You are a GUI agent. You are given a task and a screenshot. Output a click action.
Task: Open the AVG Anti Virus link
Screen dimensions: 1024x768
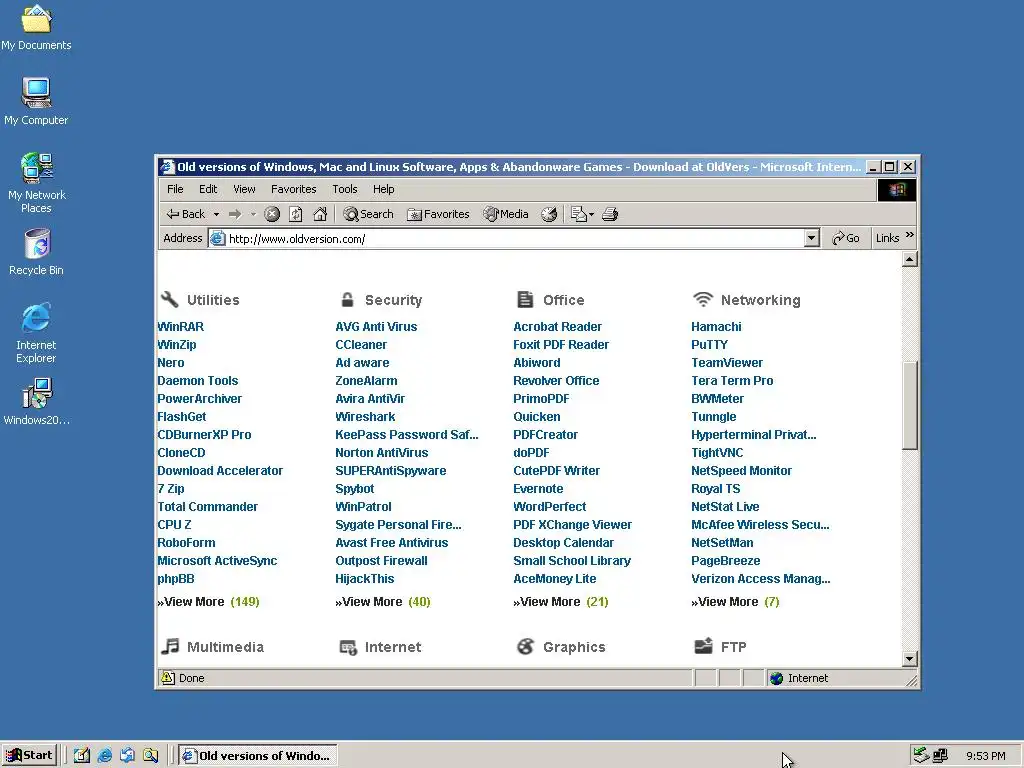coord(376,327)
